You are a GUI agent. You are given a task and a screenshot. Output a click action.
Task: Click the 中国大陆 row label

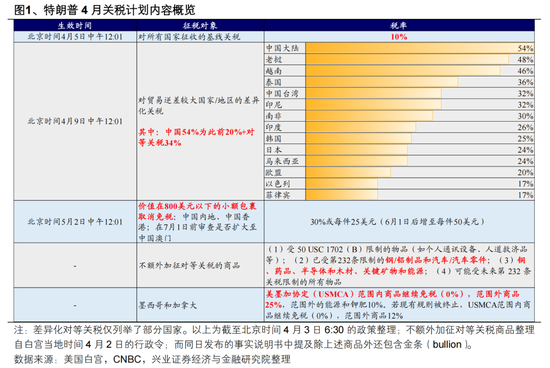click(x=282, y=48)
